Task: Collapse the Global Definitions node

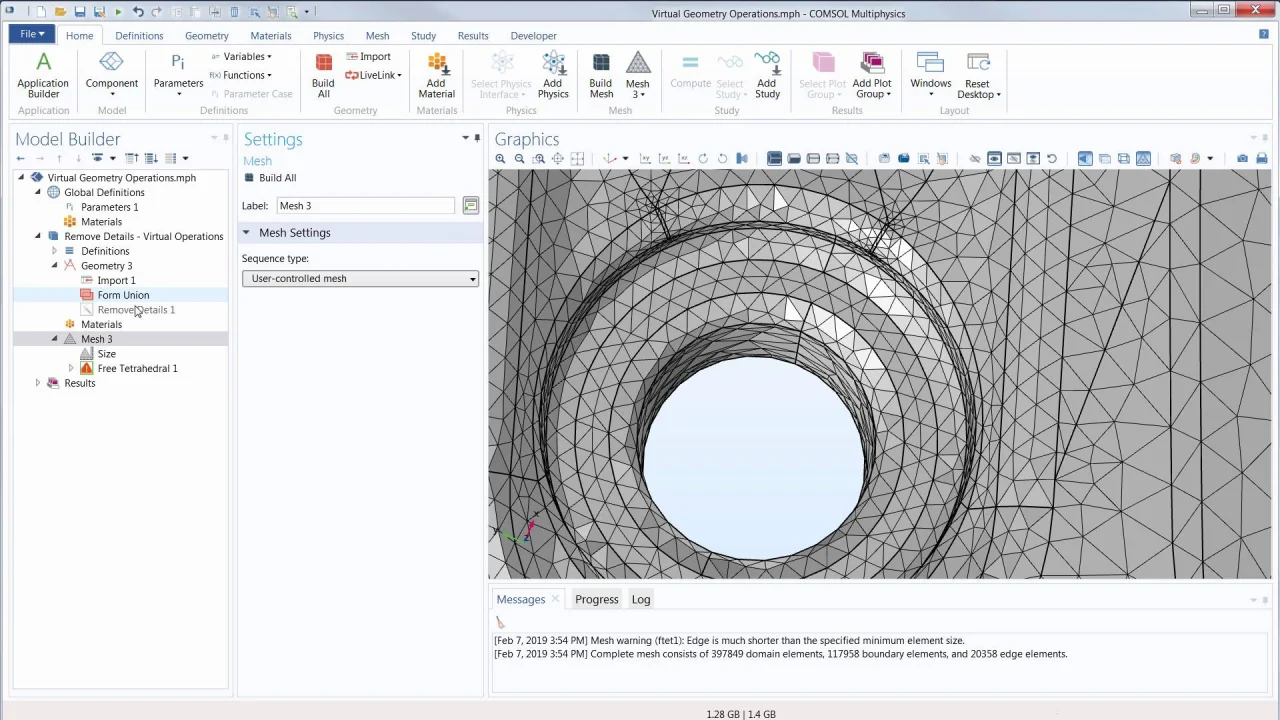Action: pyautogui.click(x=38, y=192)
